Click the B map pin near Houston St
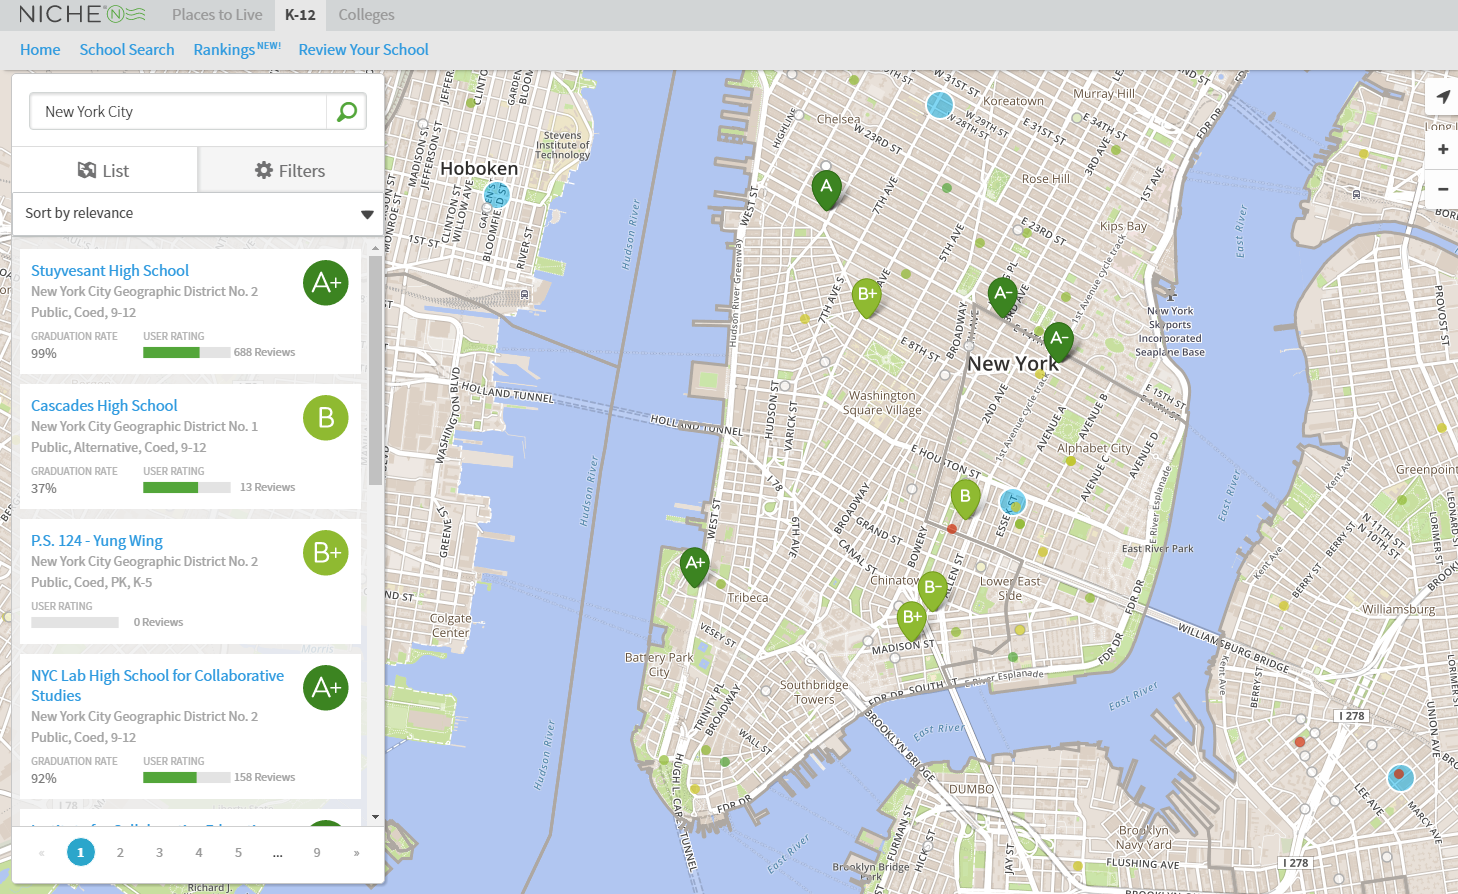Screen dimensions: 1458x894 pos(965,497)
